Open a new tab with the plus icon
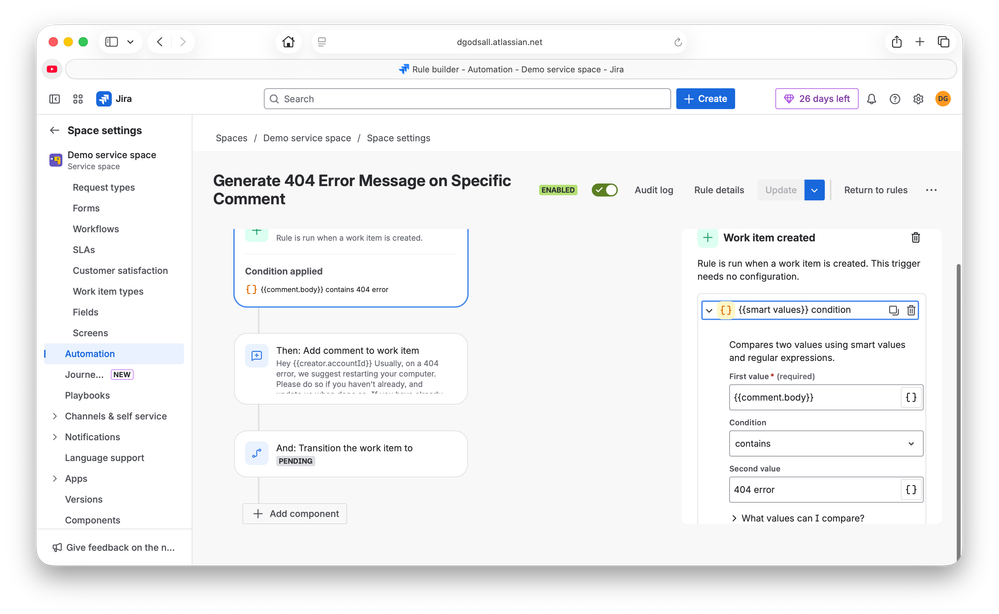The width and height of the screenshot is (999, 614). (919, 42)
